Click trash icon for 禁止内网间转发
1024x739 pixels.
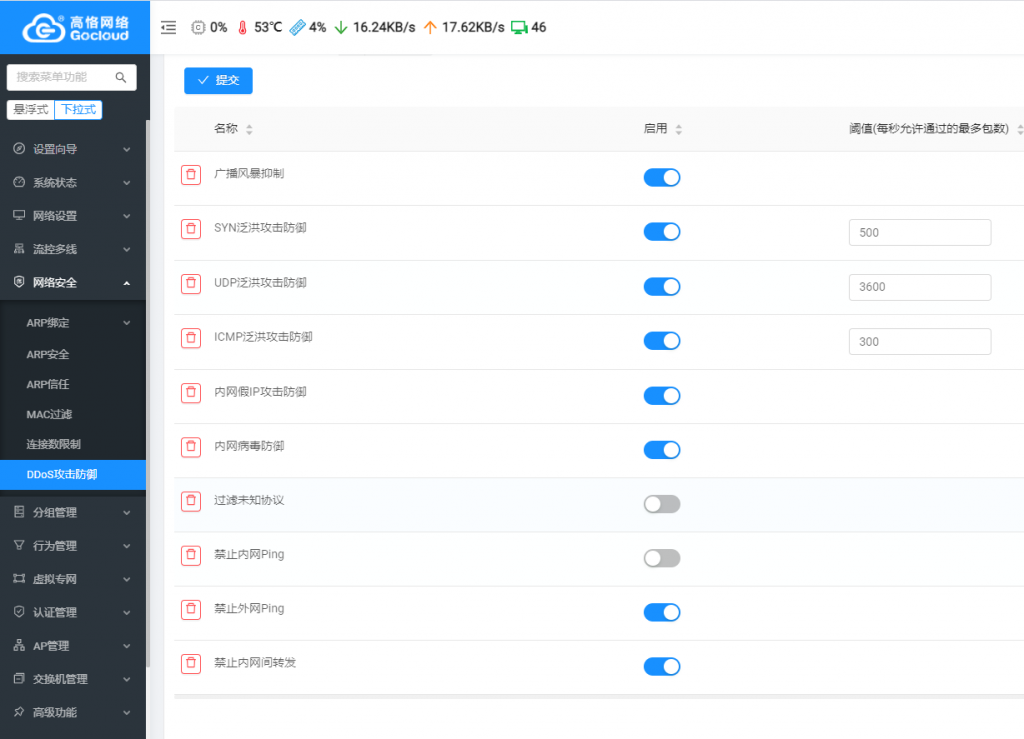(x=190, y=664)
